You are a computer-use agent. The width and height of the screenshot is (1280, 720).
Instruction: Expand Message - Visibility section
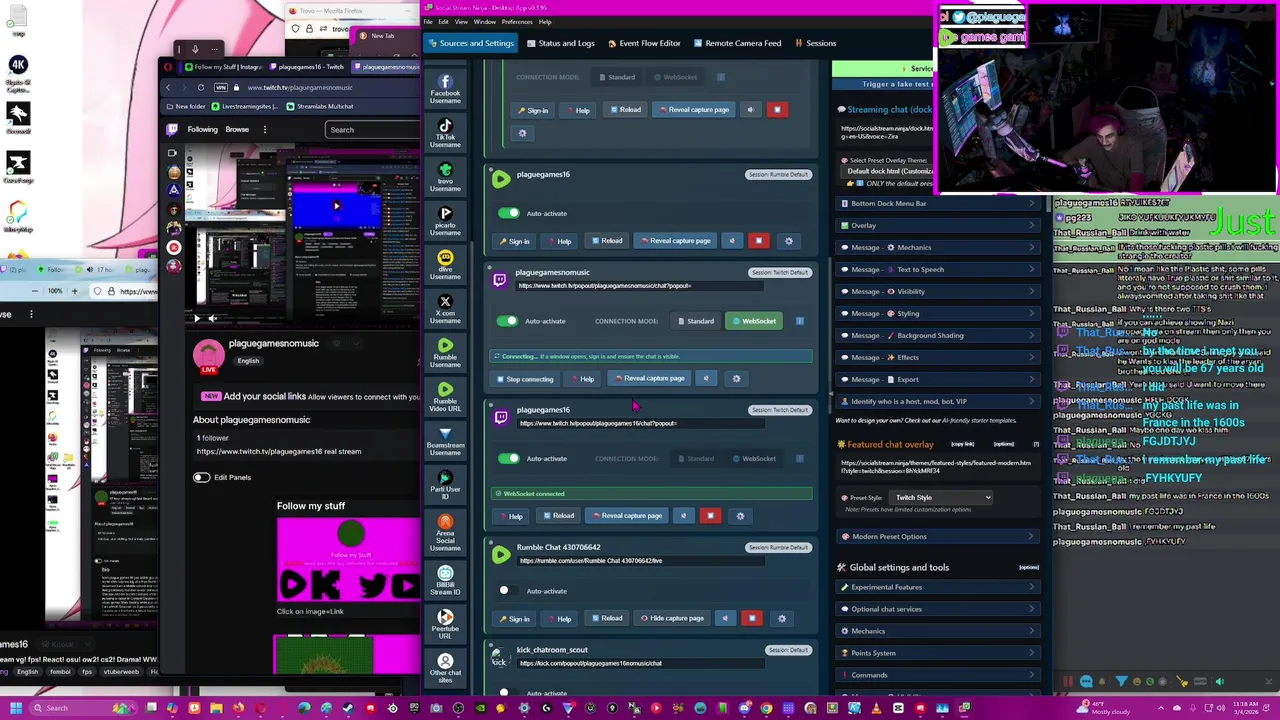click(938, 291)
